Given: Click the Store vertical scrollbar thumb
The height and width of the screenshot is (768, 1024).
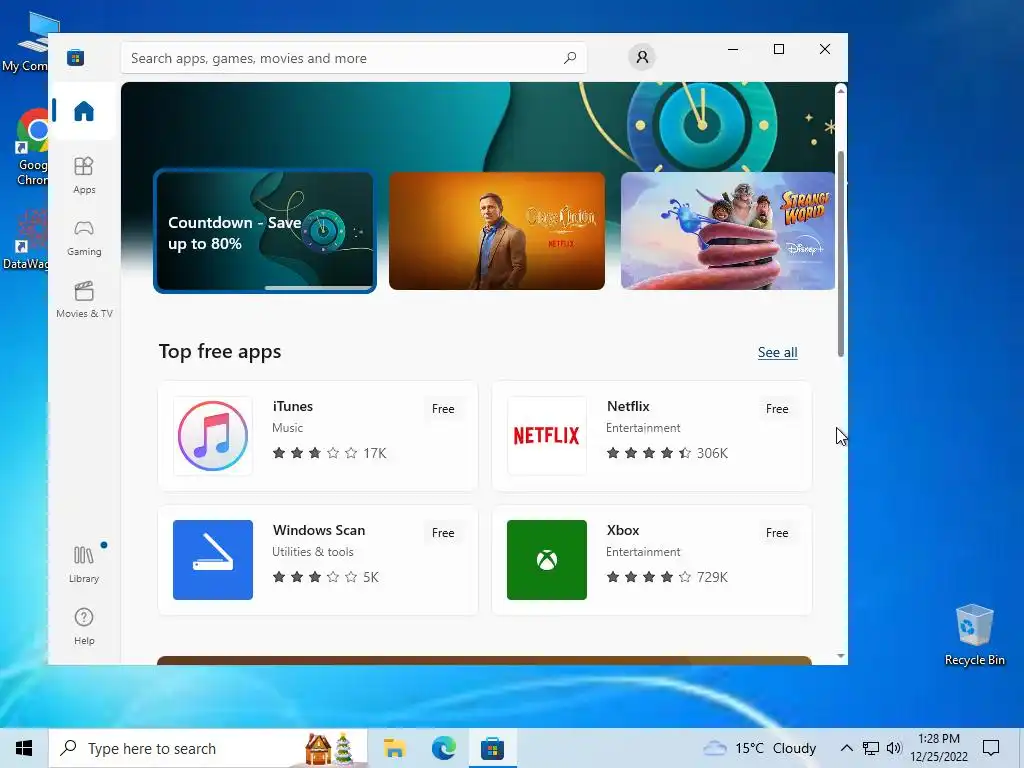Looking at the screenshot, I should [x=840, y=255].
